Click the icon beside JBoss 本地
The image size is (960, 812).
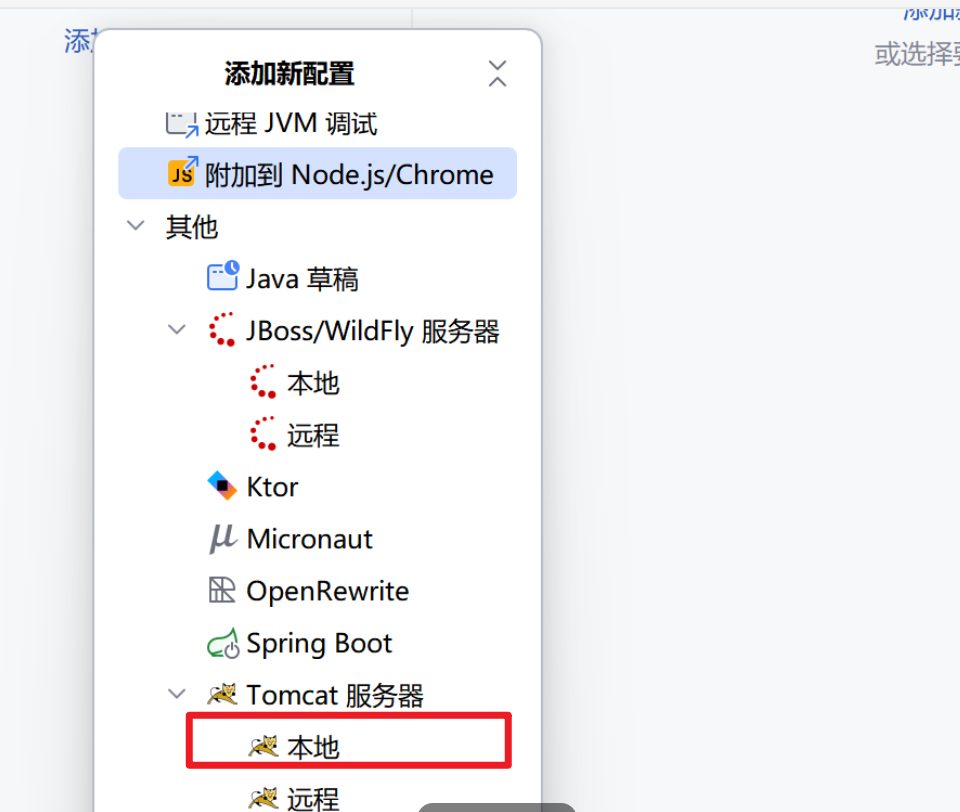click(263, 382)
